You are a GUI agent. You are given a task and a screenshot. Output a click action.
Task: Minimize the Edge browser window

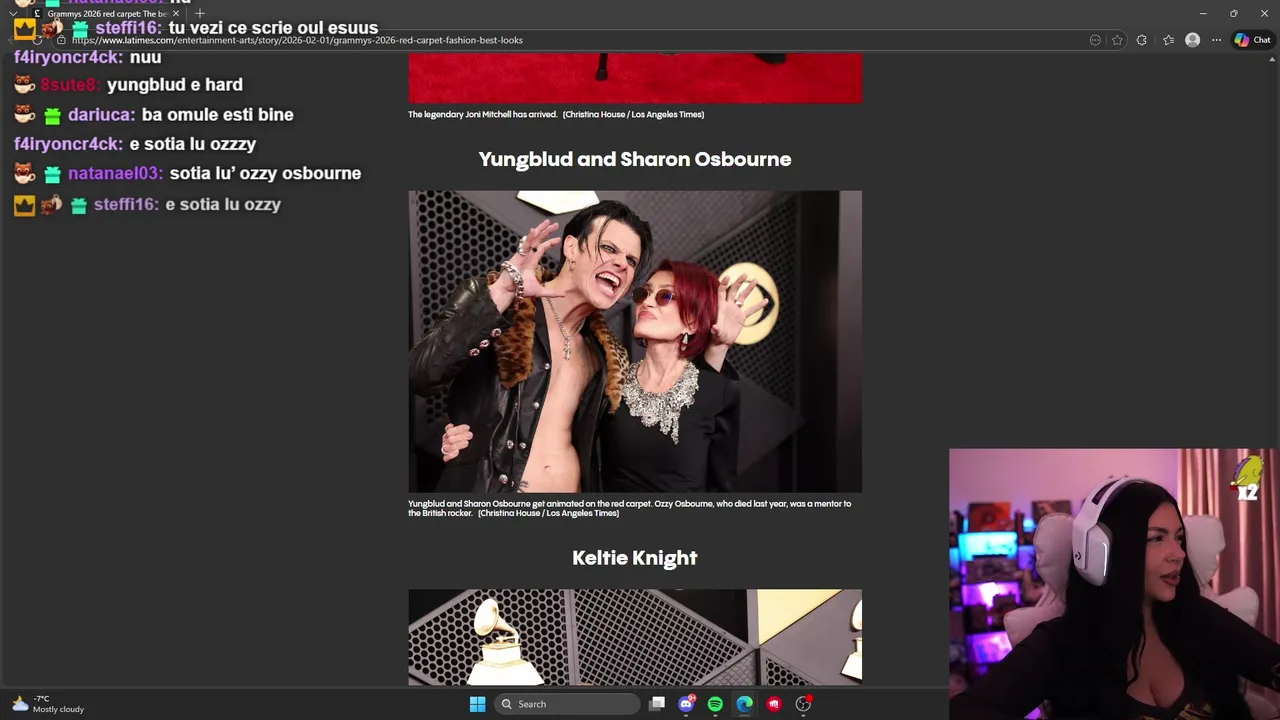1203,14
